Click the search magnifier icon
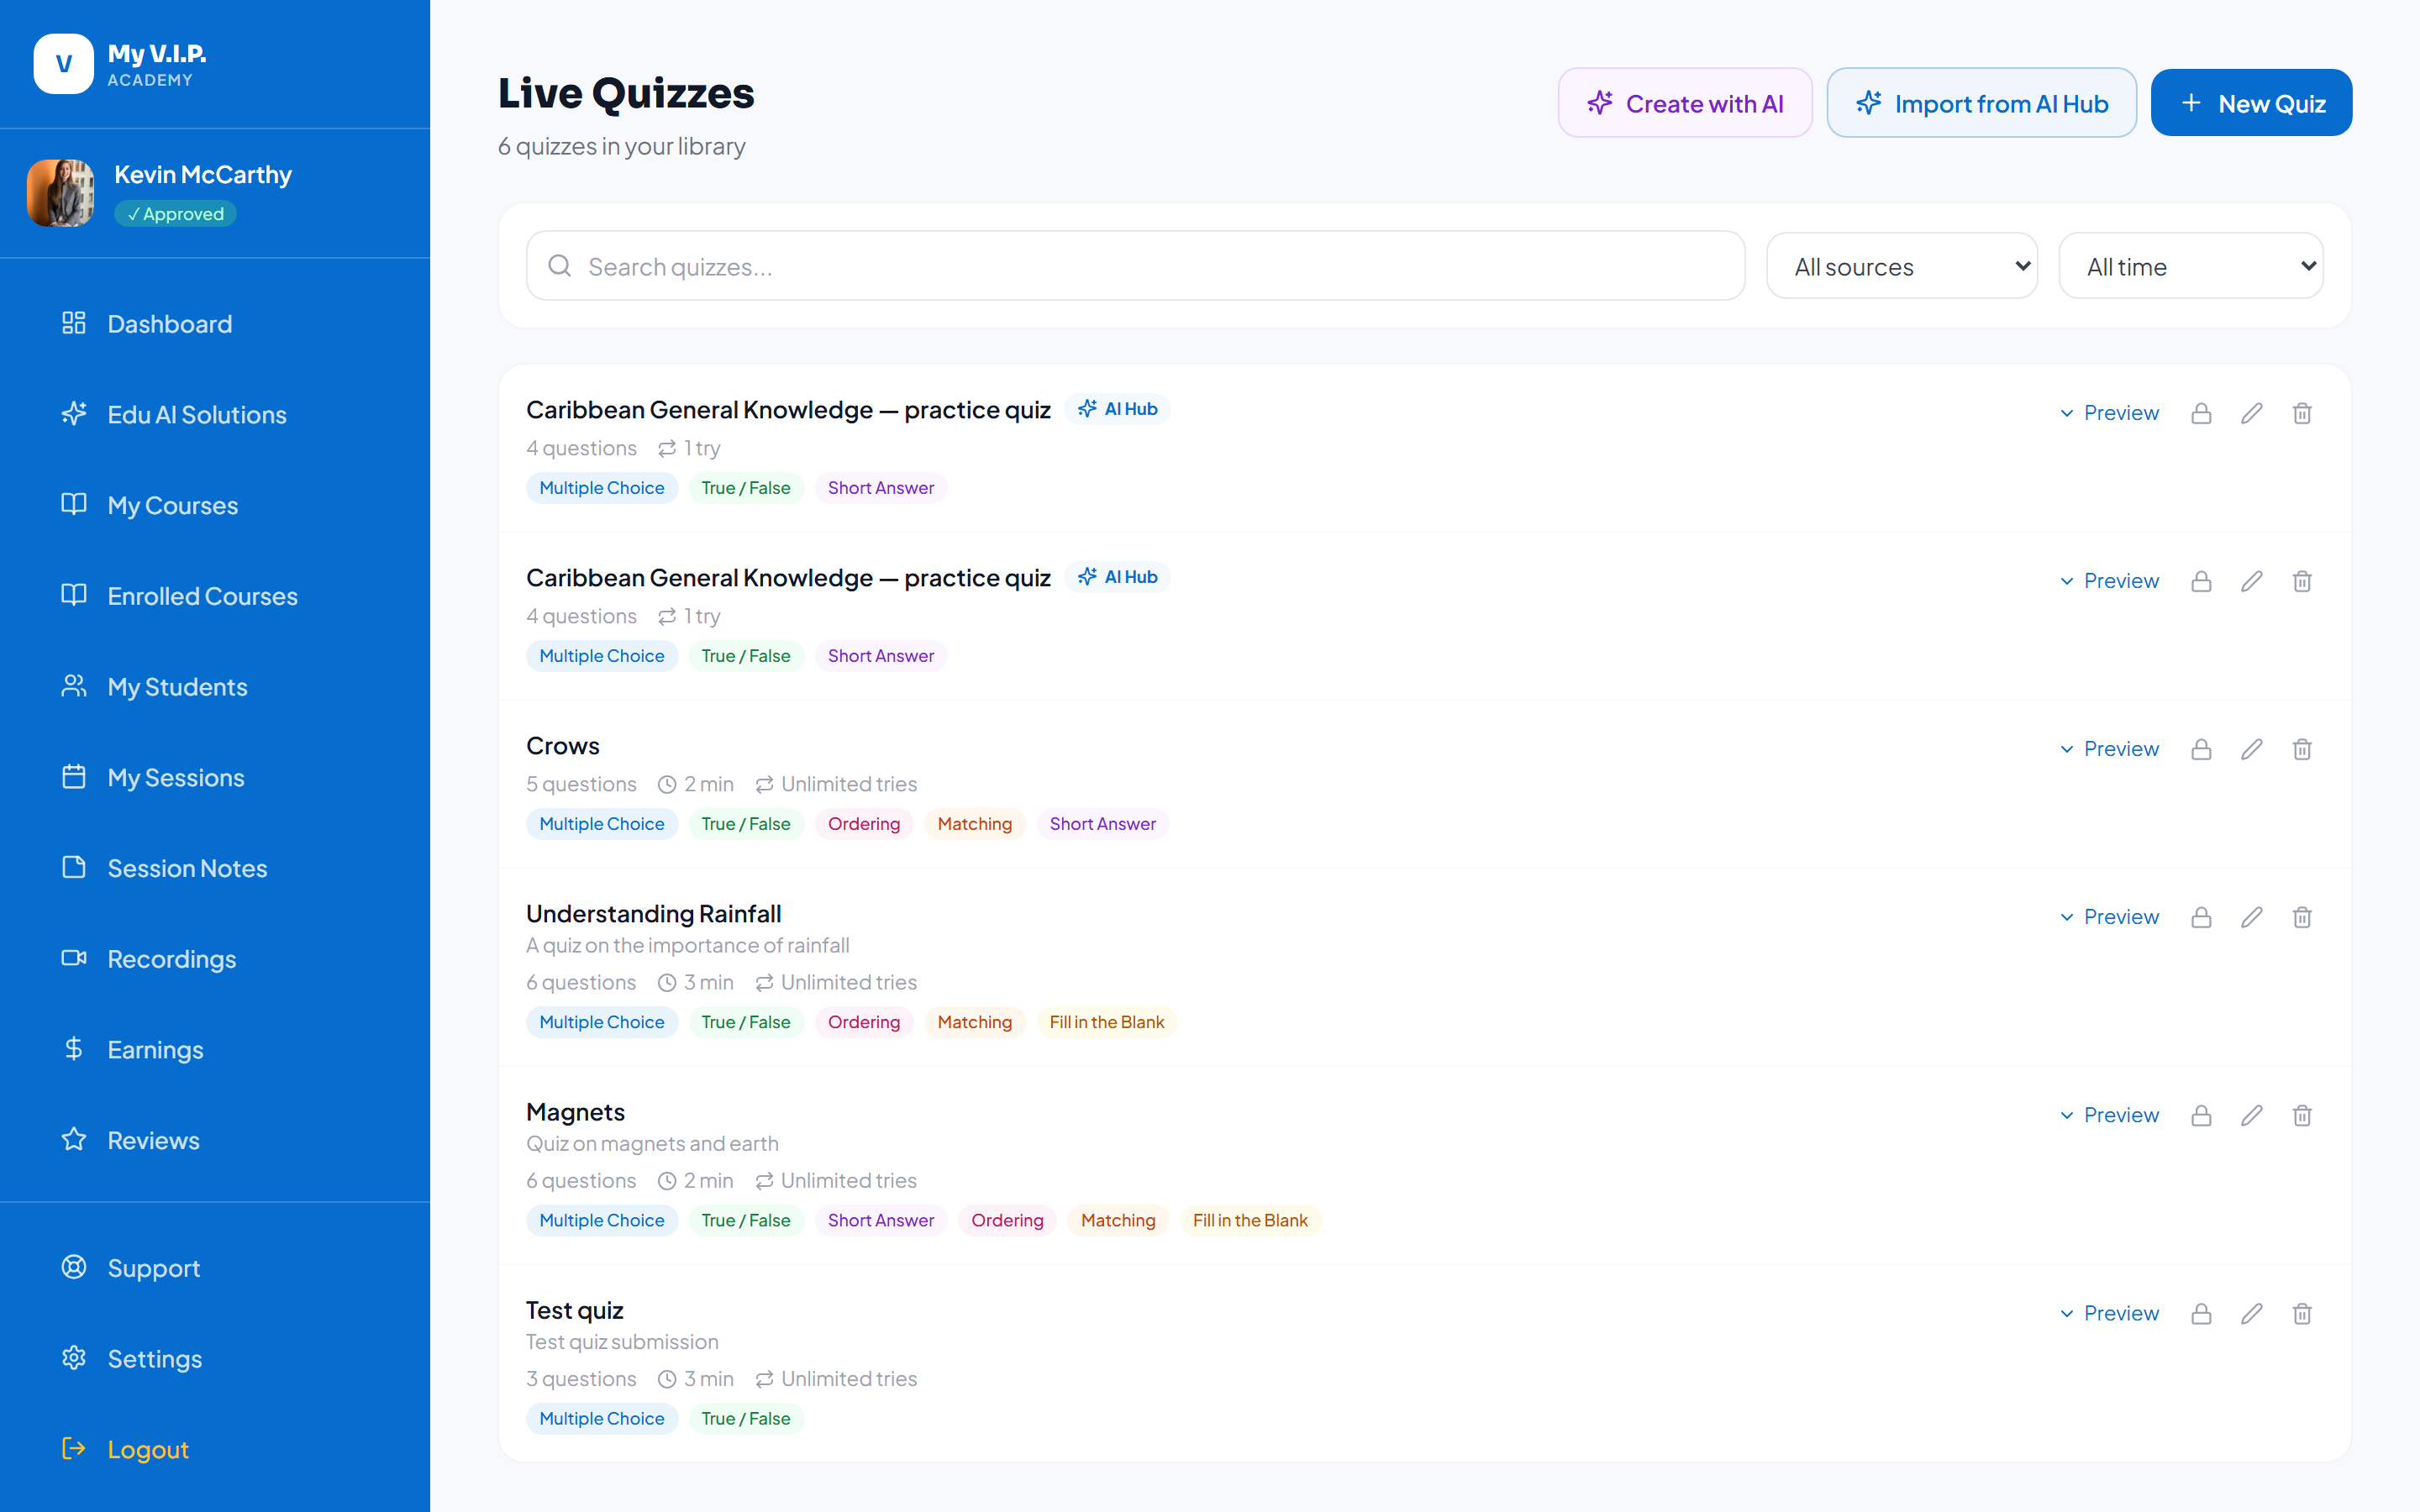This screenshot has height=1512, width=2420. tap(560, 266)
